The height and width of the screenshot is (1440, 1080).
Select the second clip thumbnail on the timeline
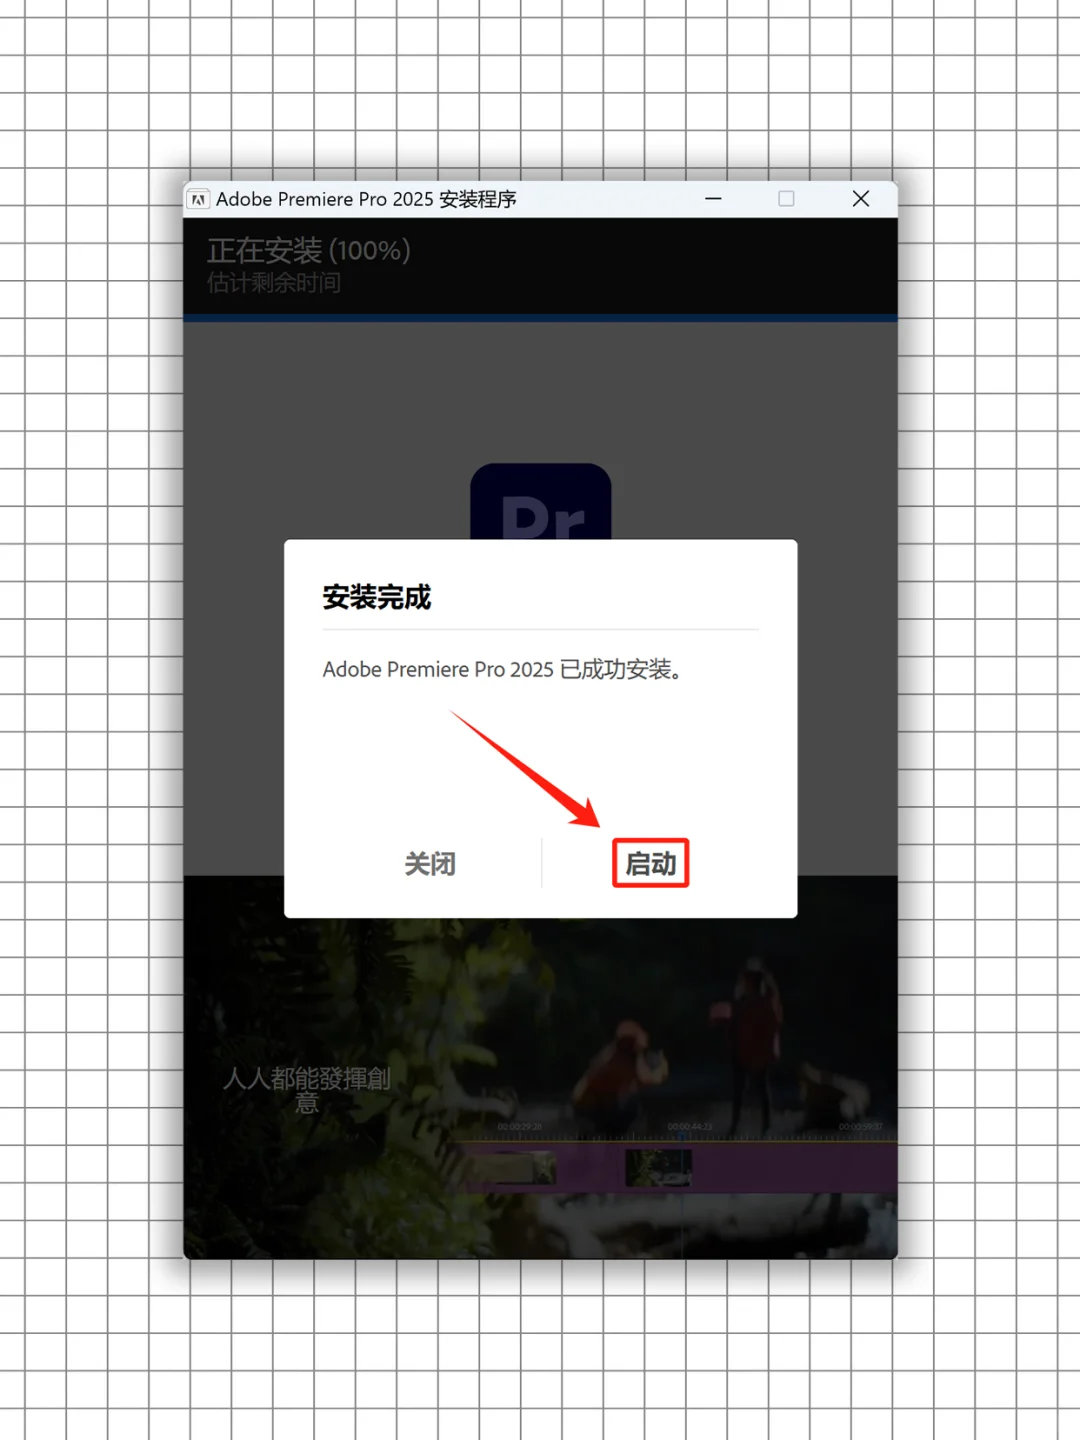point(658,1167)
